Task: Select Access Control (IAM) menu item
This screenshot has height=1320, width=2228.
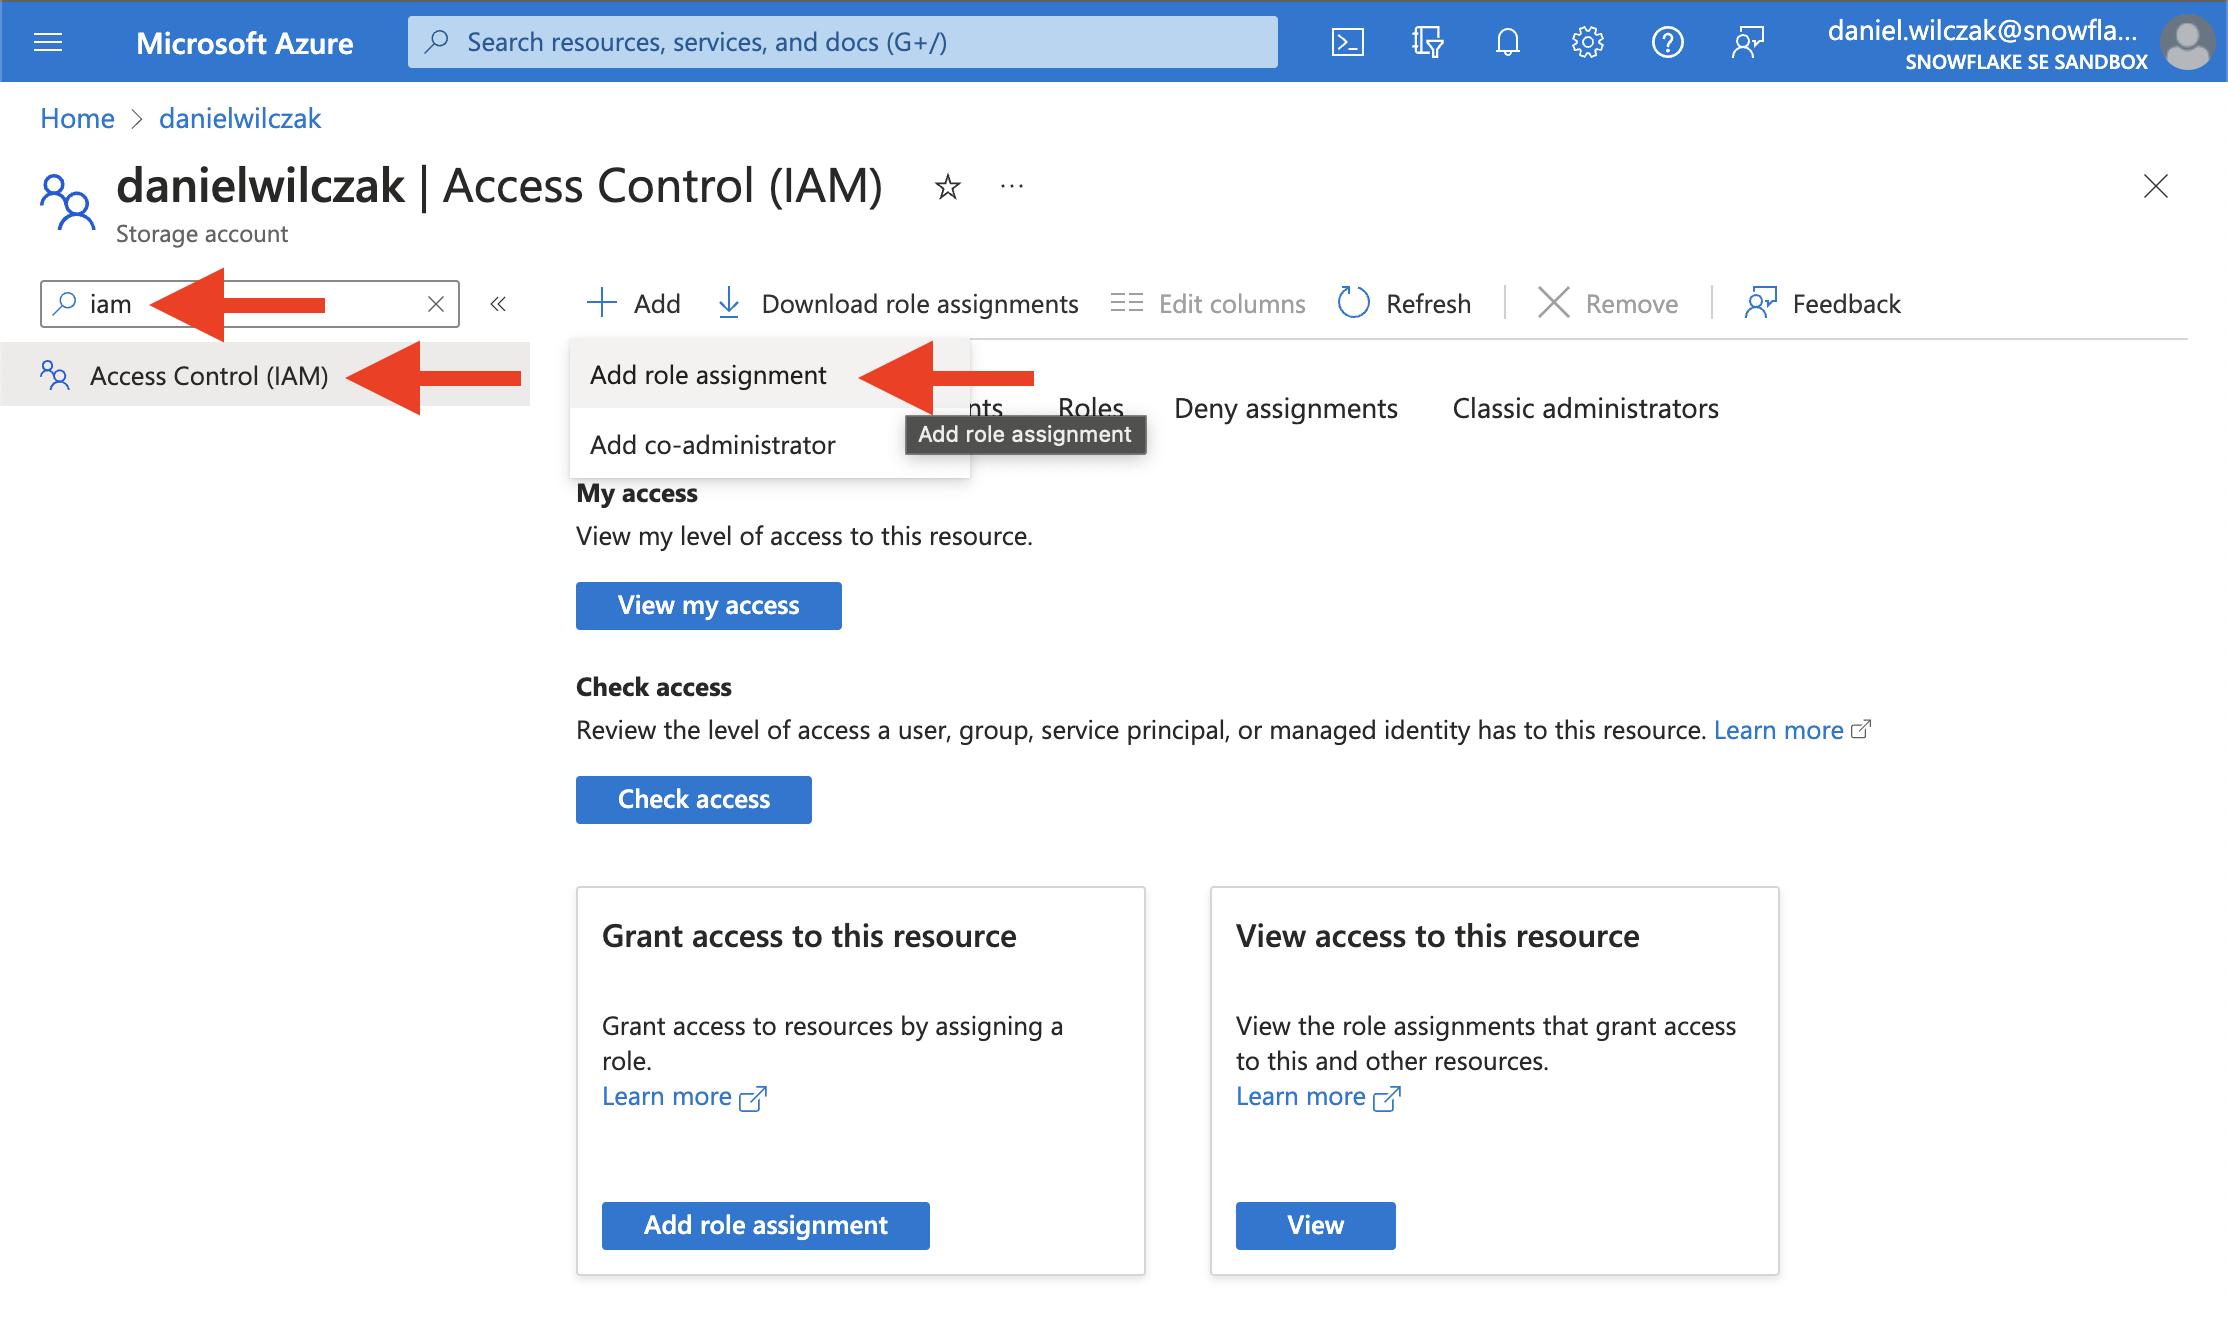Action: tap(265, 375)
